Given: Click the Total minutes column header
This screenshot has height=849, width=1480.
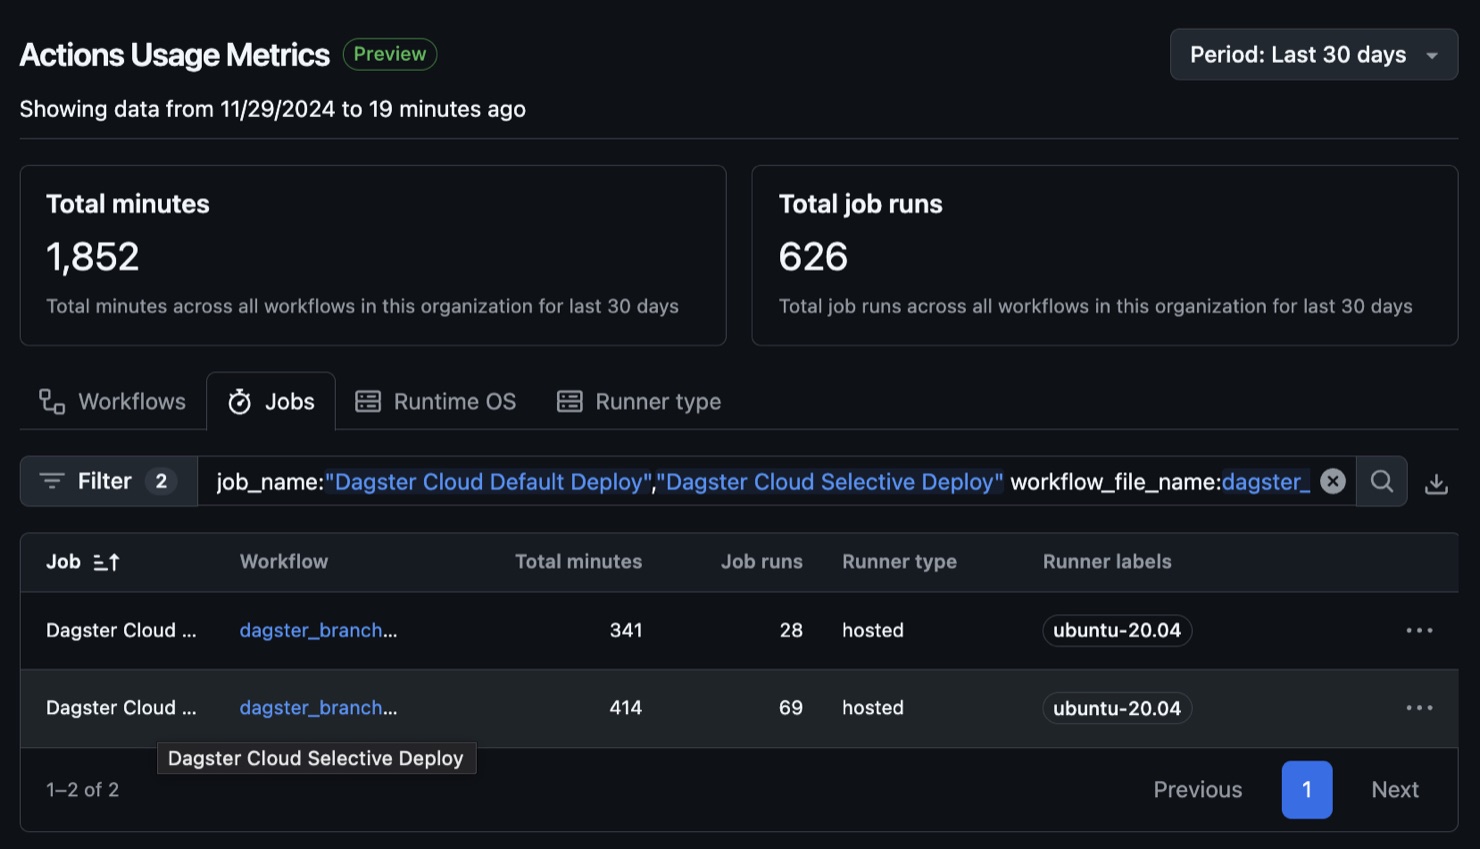Looking at the screenshot, I should (578, 562).
